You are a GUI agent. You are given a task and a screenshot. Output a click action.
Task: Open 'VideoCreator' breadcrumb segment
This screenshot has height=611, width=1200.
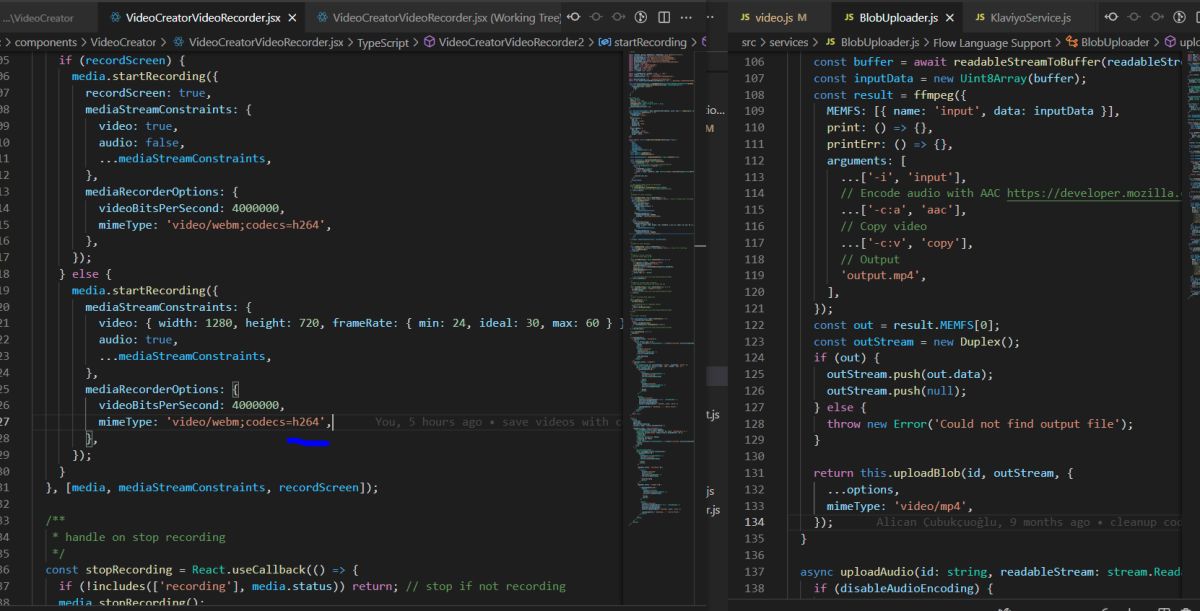123,42
